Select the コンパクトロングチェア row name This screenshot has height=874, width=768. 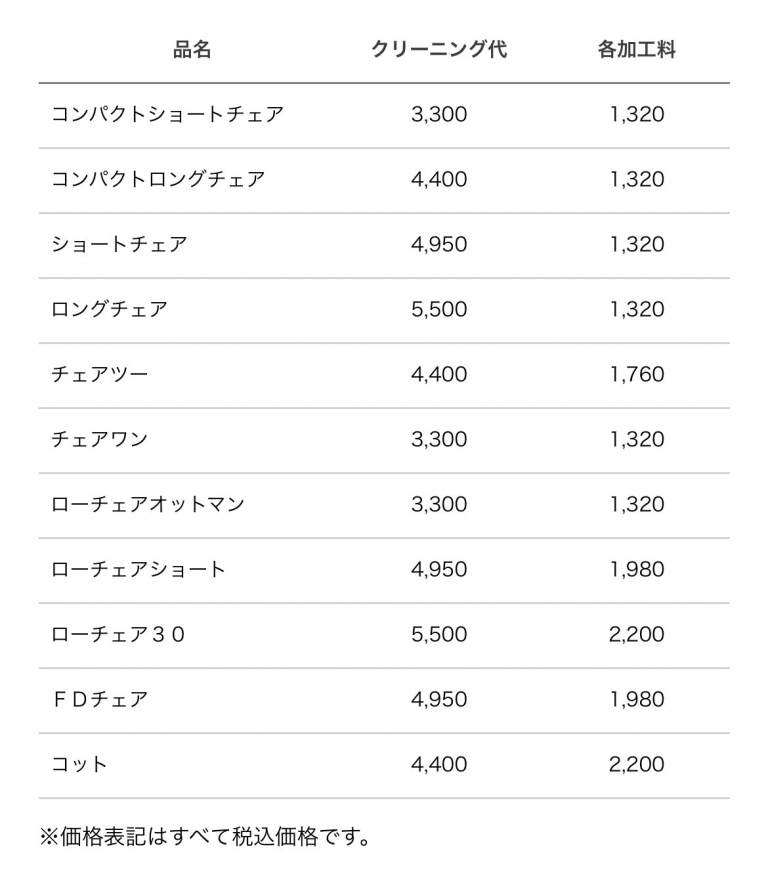158,179
